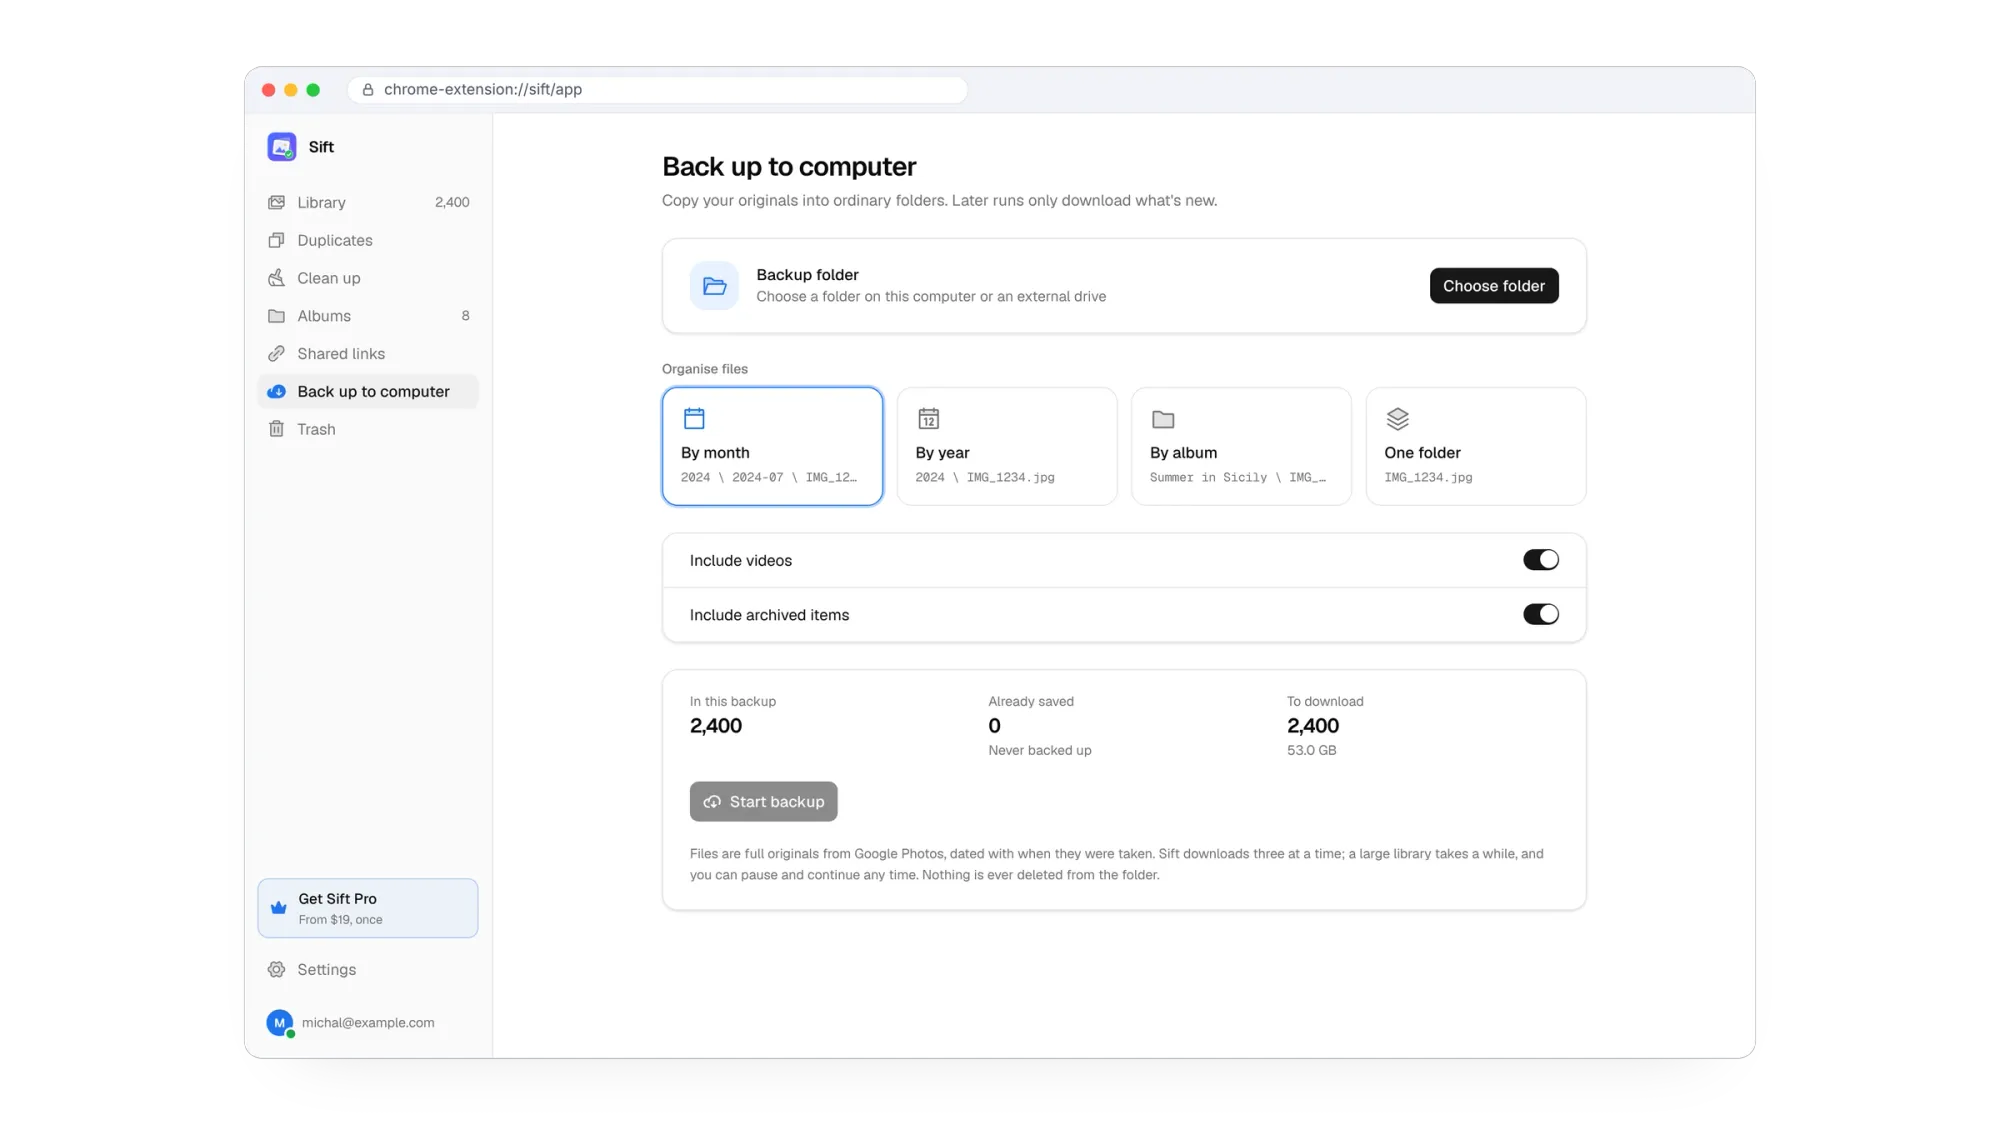Viewport: 2000px width, 1125px height.
Task: Select One folder organisation option
Action: [x=1475, y=446]
